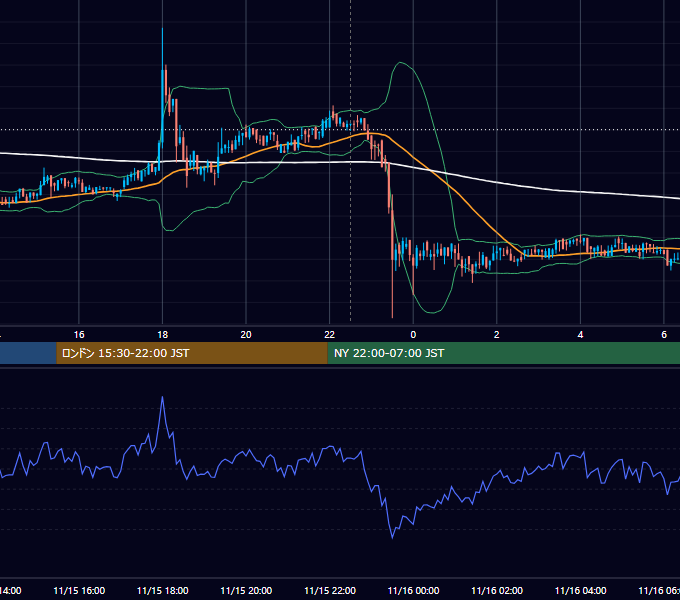
Task: Click the hour 4 axis label
Action: (x=580, y=334)
